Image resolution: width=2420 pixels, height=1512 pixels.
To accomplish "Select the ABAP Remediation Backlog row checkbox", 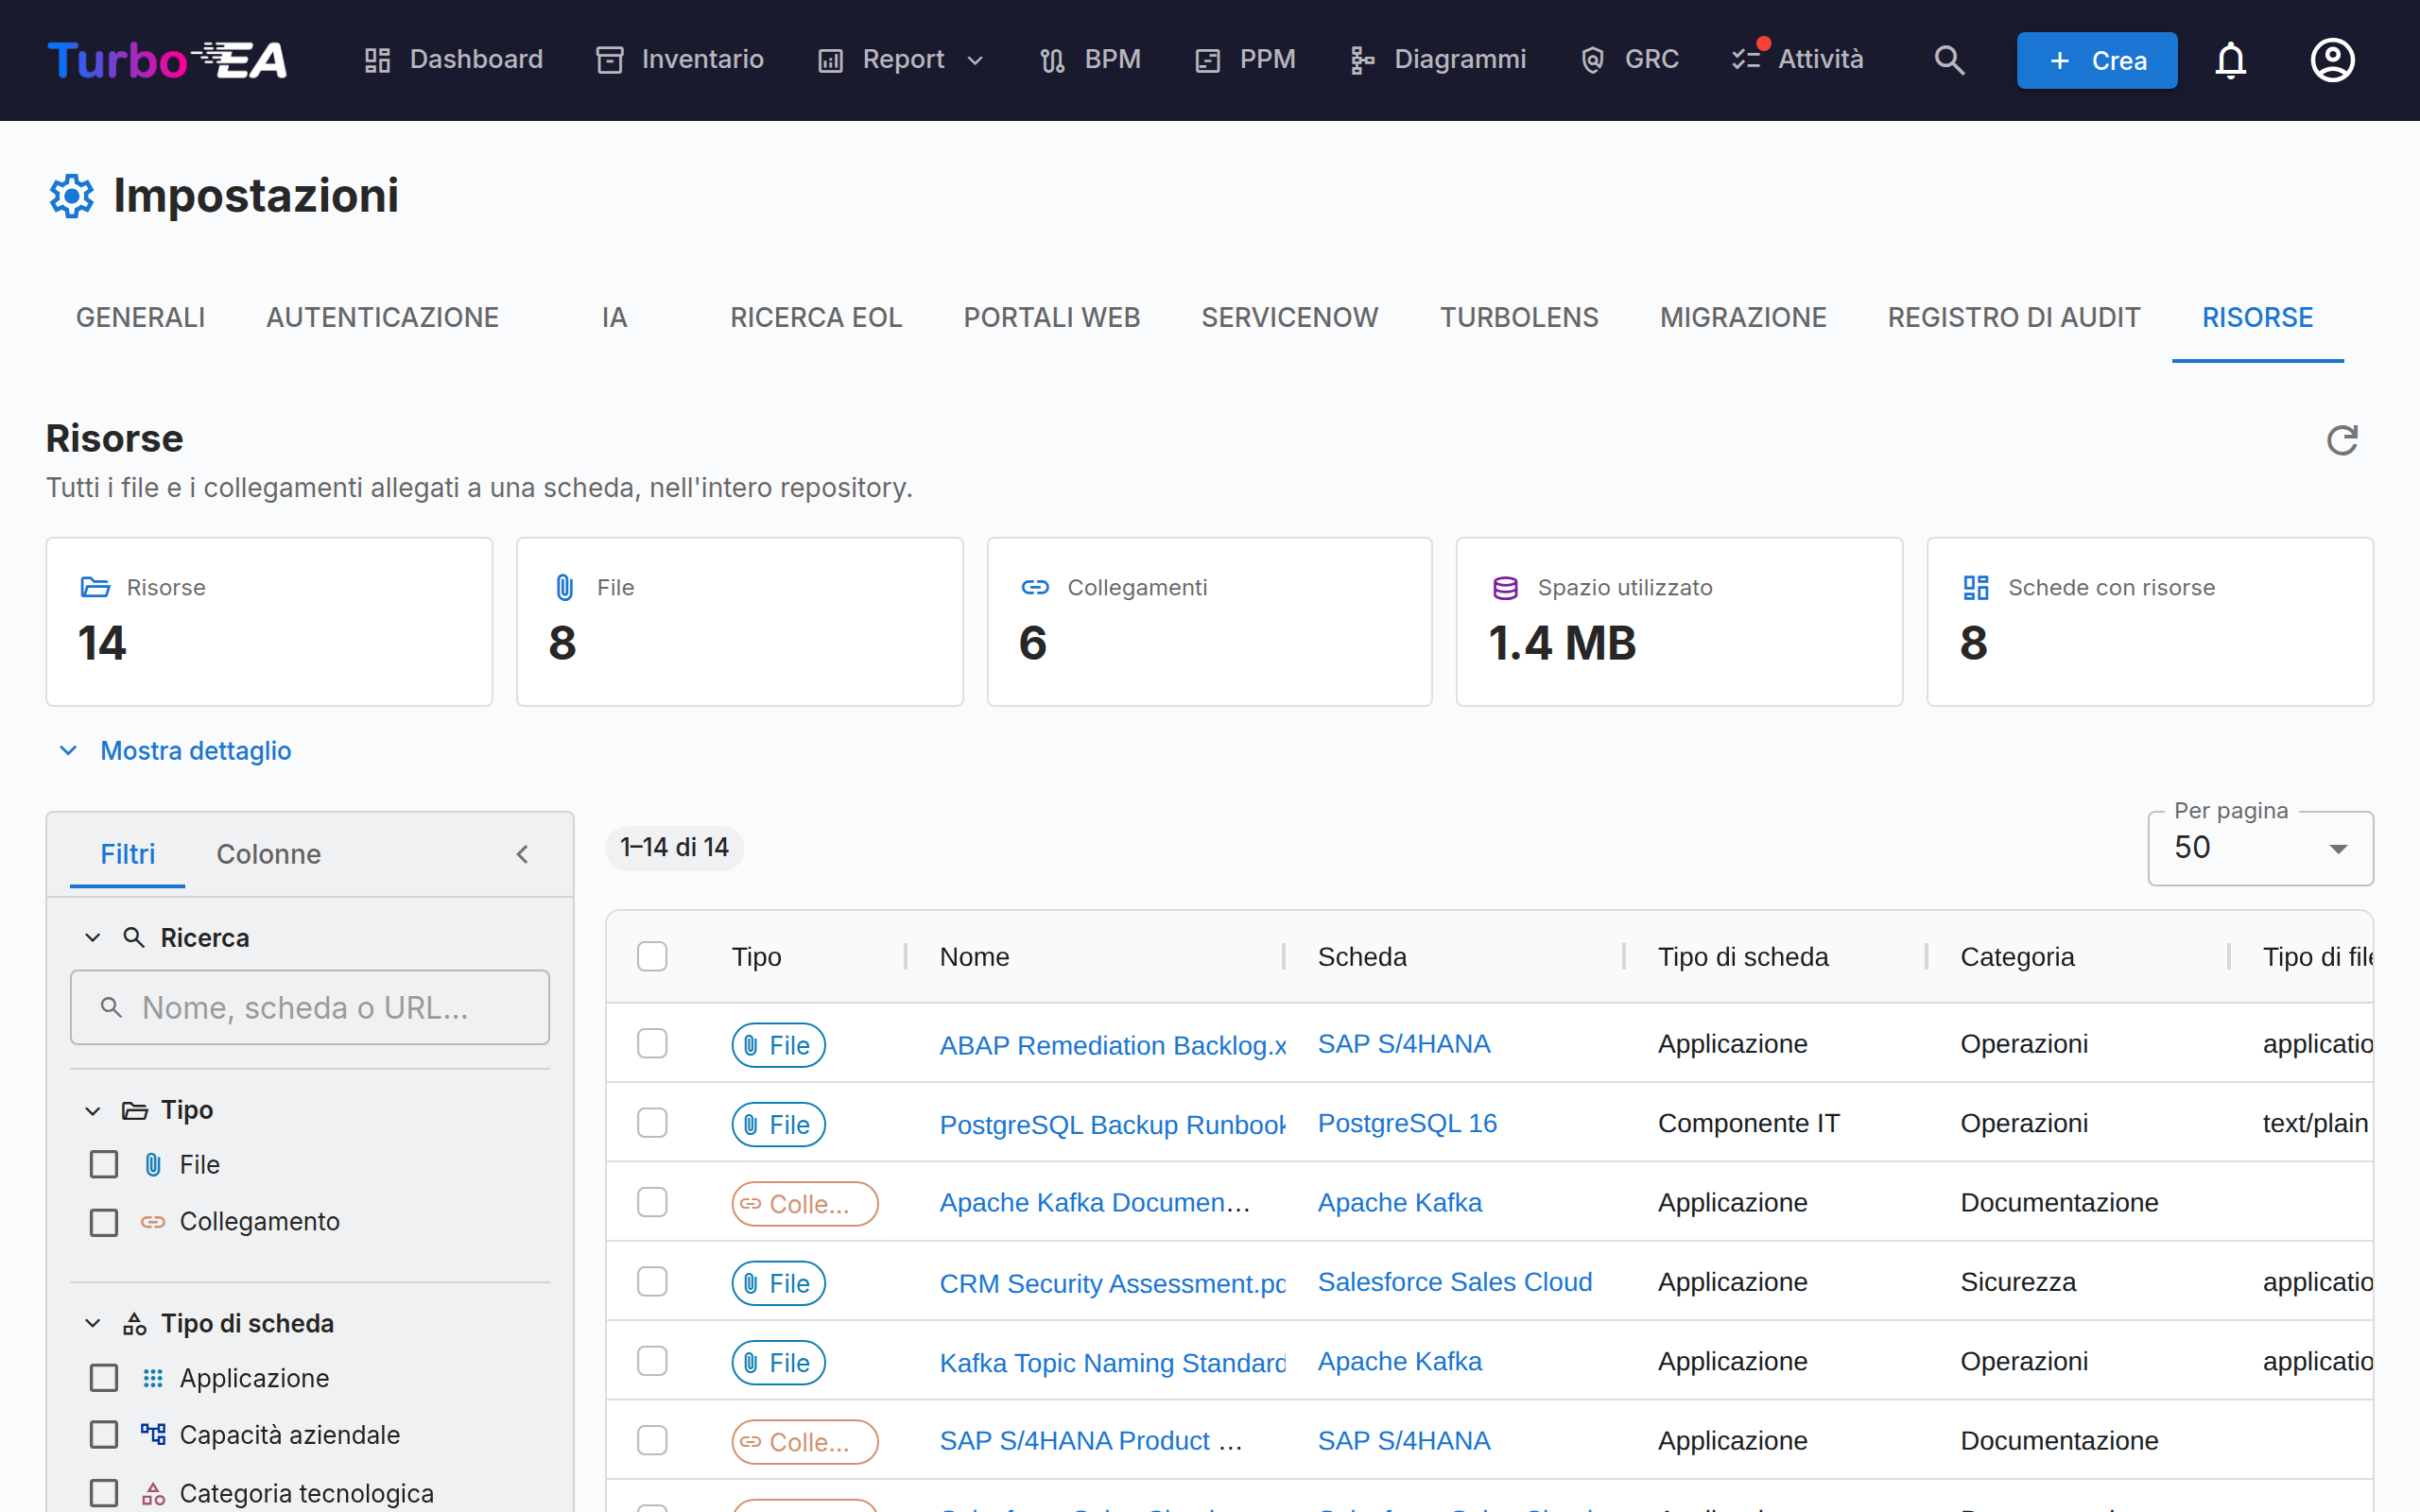I will [652, 1044].
